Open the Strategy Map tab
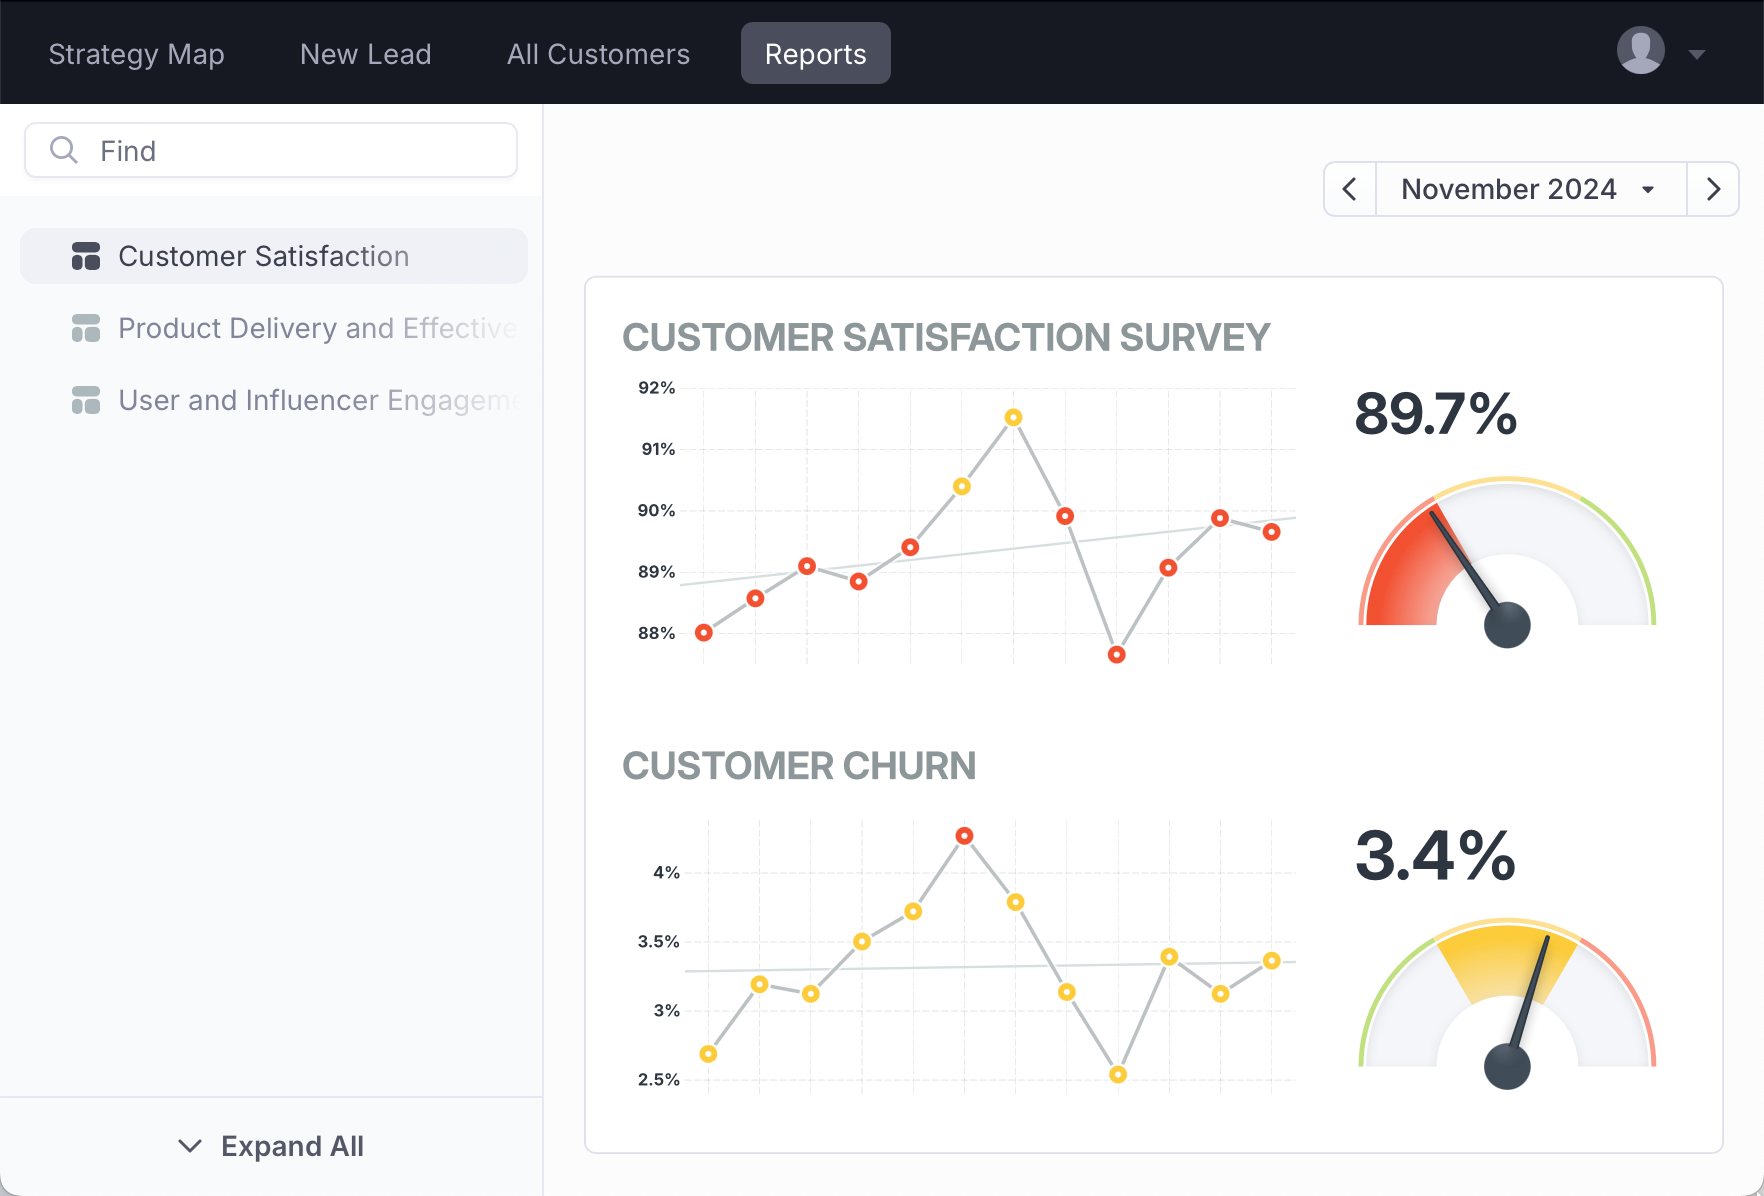1764x1196 pixels. pos(137,54)
